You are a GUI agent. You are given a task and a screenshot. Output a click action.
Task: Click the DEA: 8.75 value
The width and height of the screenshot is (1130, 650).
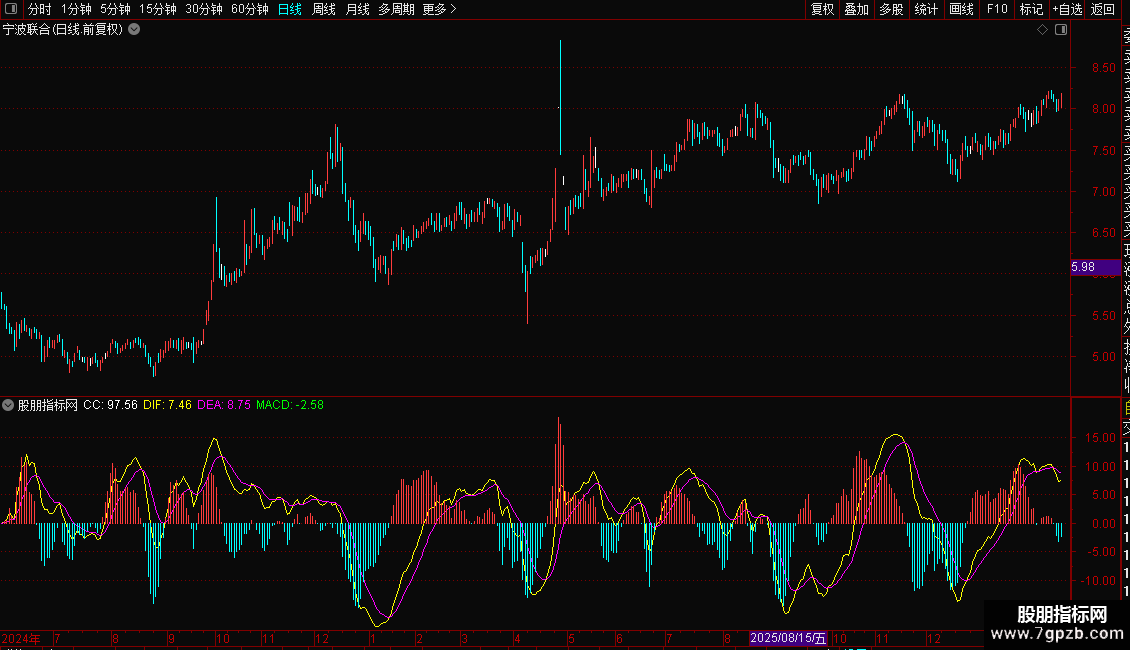tap(224, 405)
